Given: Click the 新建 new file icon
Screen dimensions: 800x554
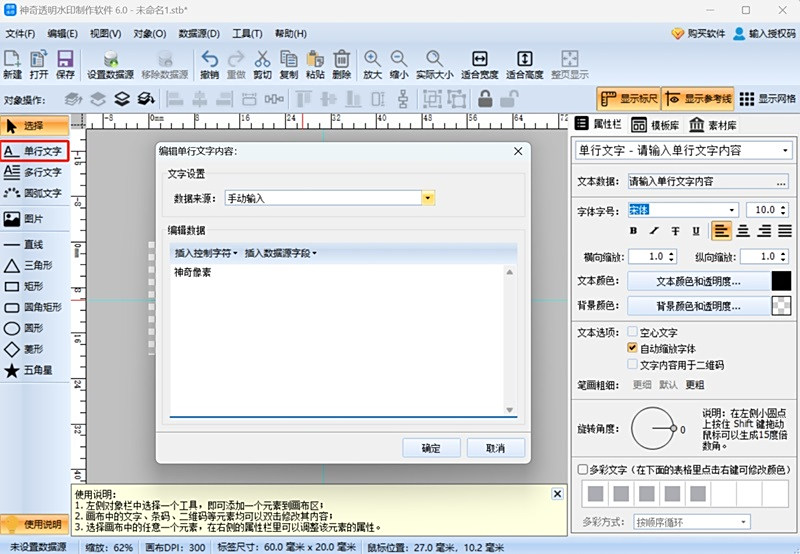Looking at the screenshot, I should (12, 64).
